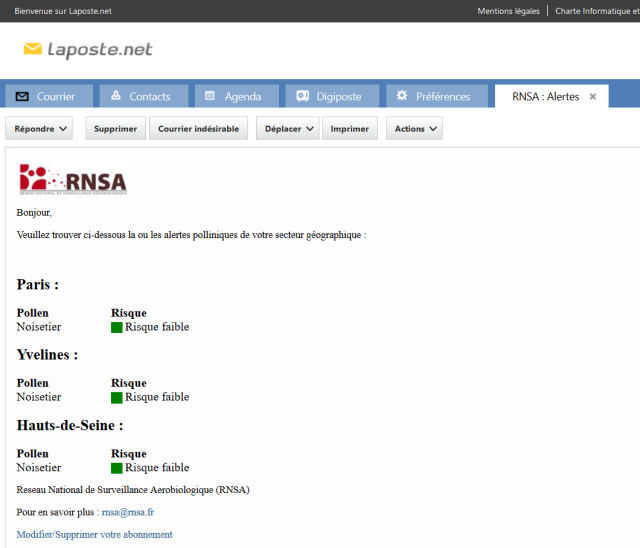Select the RNSA : Alertes tab
Viewport: 640px width, 548px height.
[x=544, y=97]
